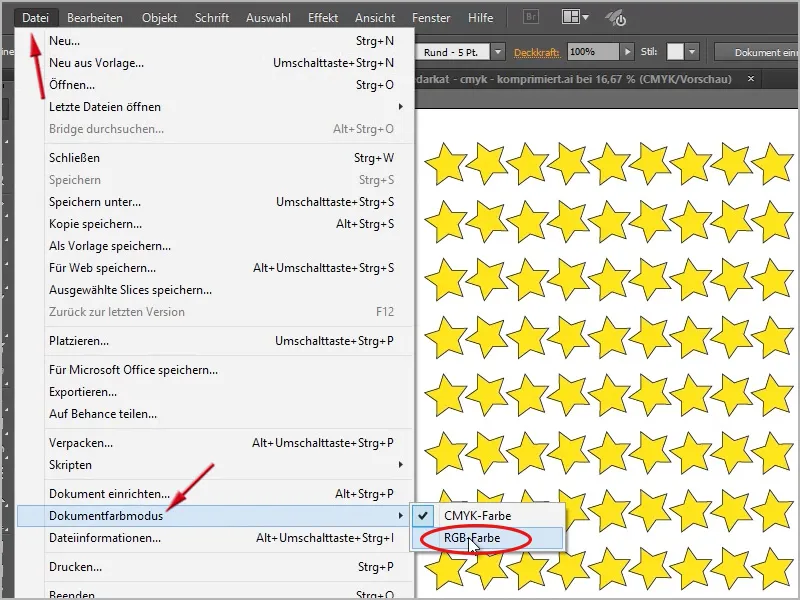Click the 100% opacity input field
The image size is (800, 600).
coord(593,52)
